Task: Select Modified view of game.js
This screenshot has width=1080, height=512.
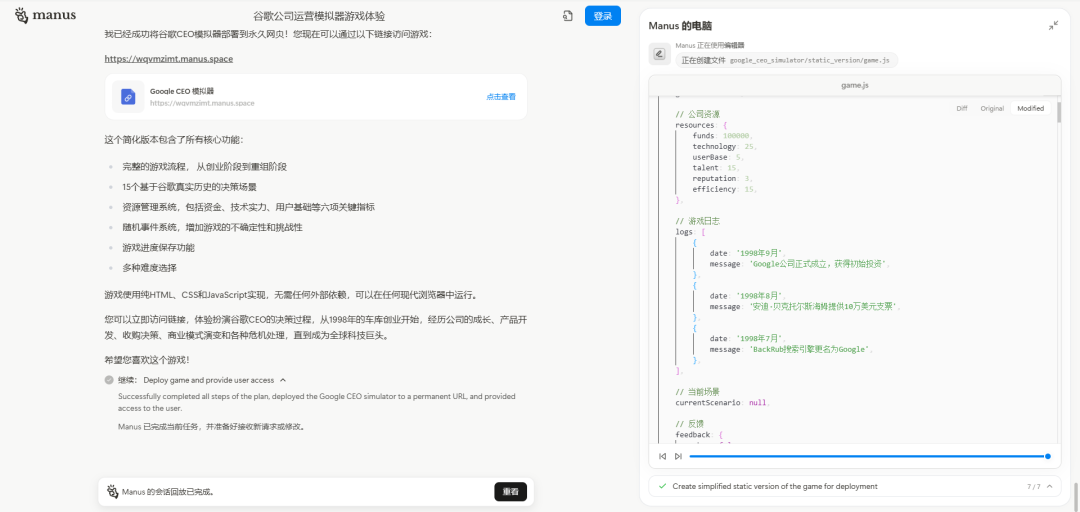Action: tap(1030, 108)
